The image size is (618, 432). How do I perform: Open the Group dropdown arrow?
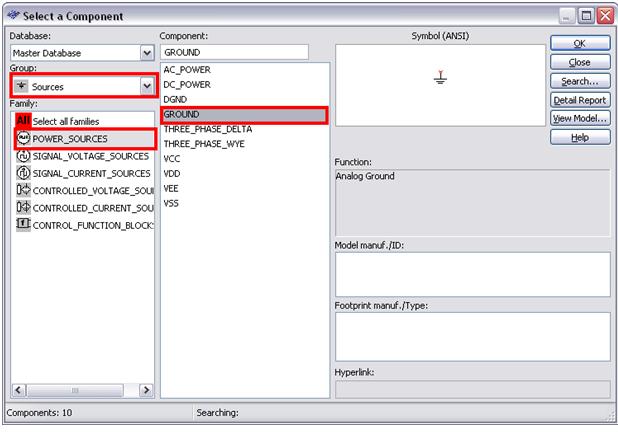[147, 86]
